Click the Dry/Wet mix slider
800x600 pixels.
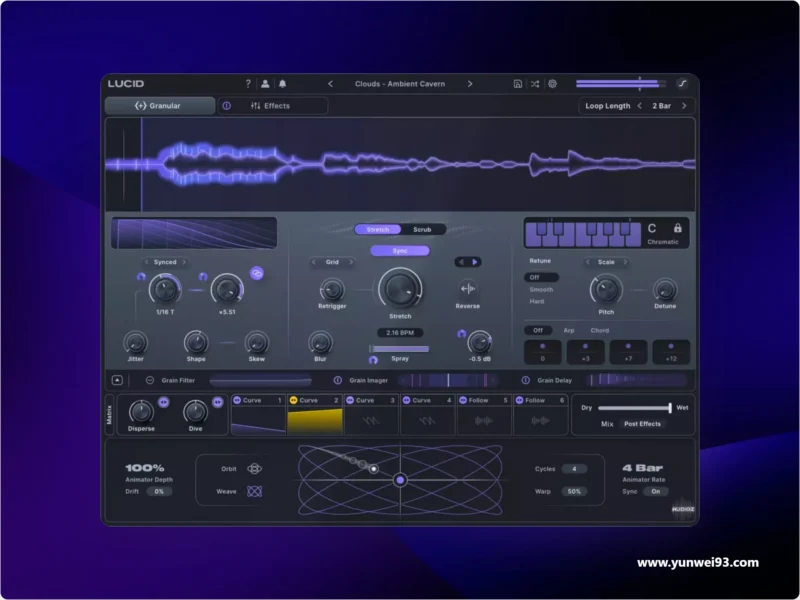[x=635, y=408]
